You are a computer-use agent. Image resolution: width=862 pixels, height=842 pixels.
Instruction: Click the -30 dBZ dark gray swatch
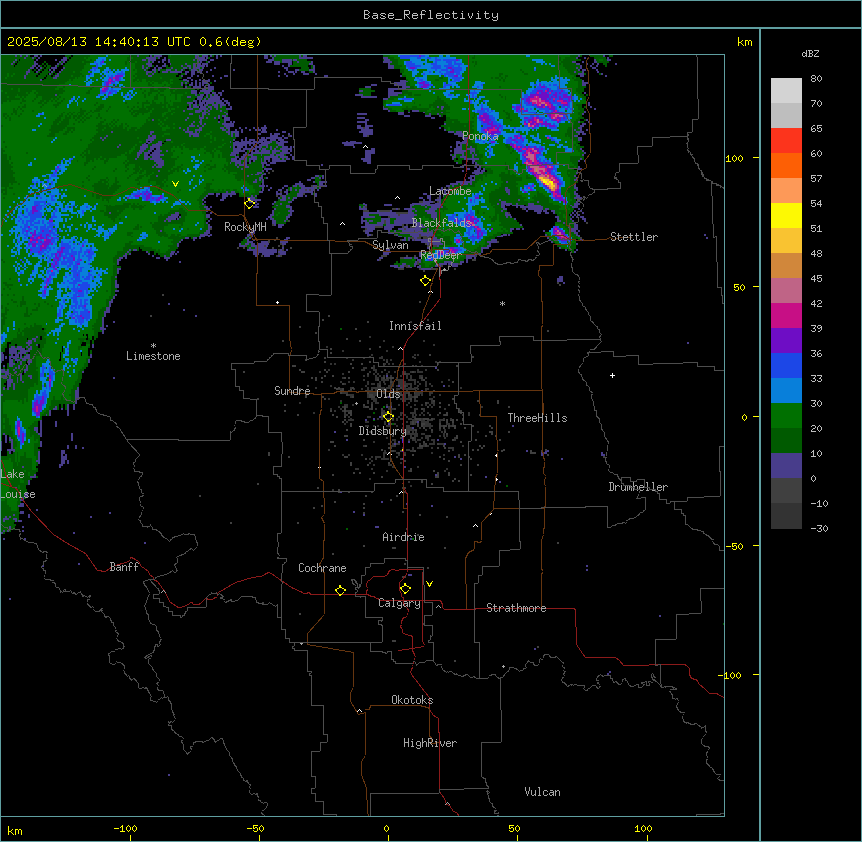tap(786, 516)
